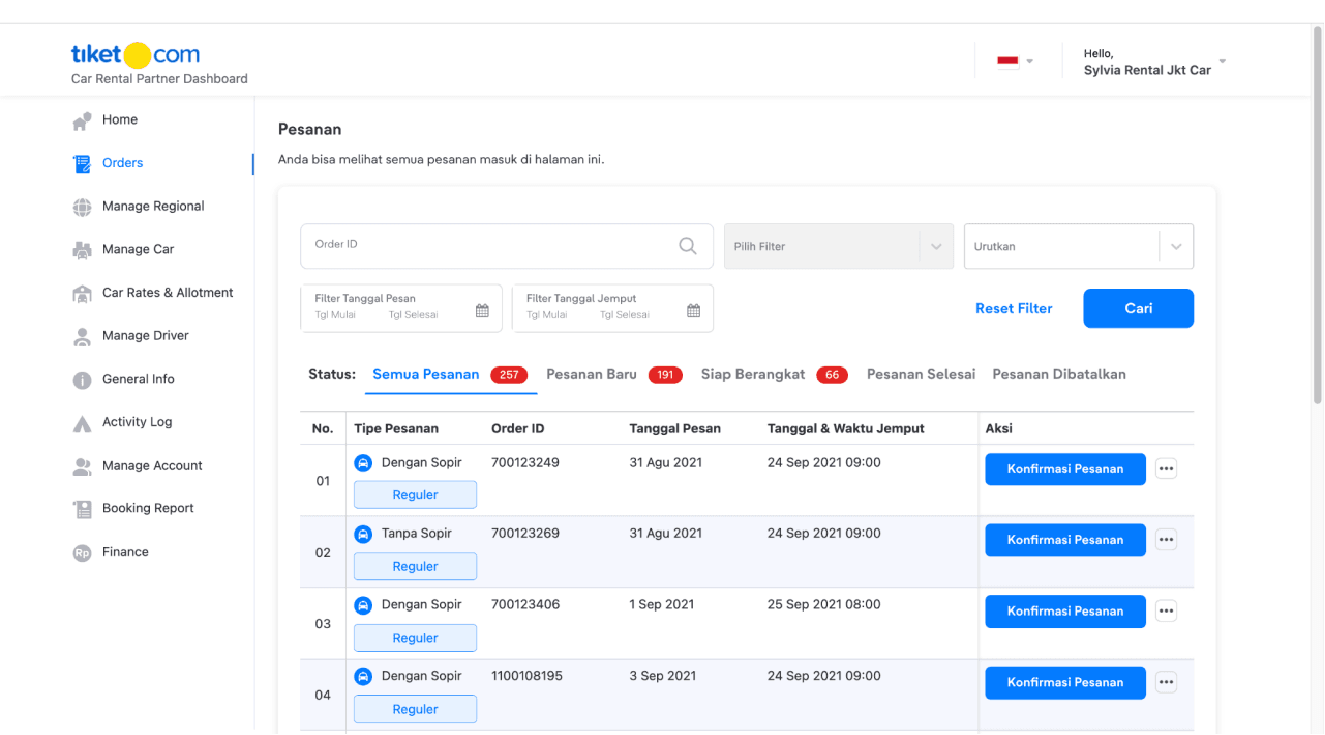Click the Reset Filter link
The image size is (1325, 735).
(x=1013, y=309)
